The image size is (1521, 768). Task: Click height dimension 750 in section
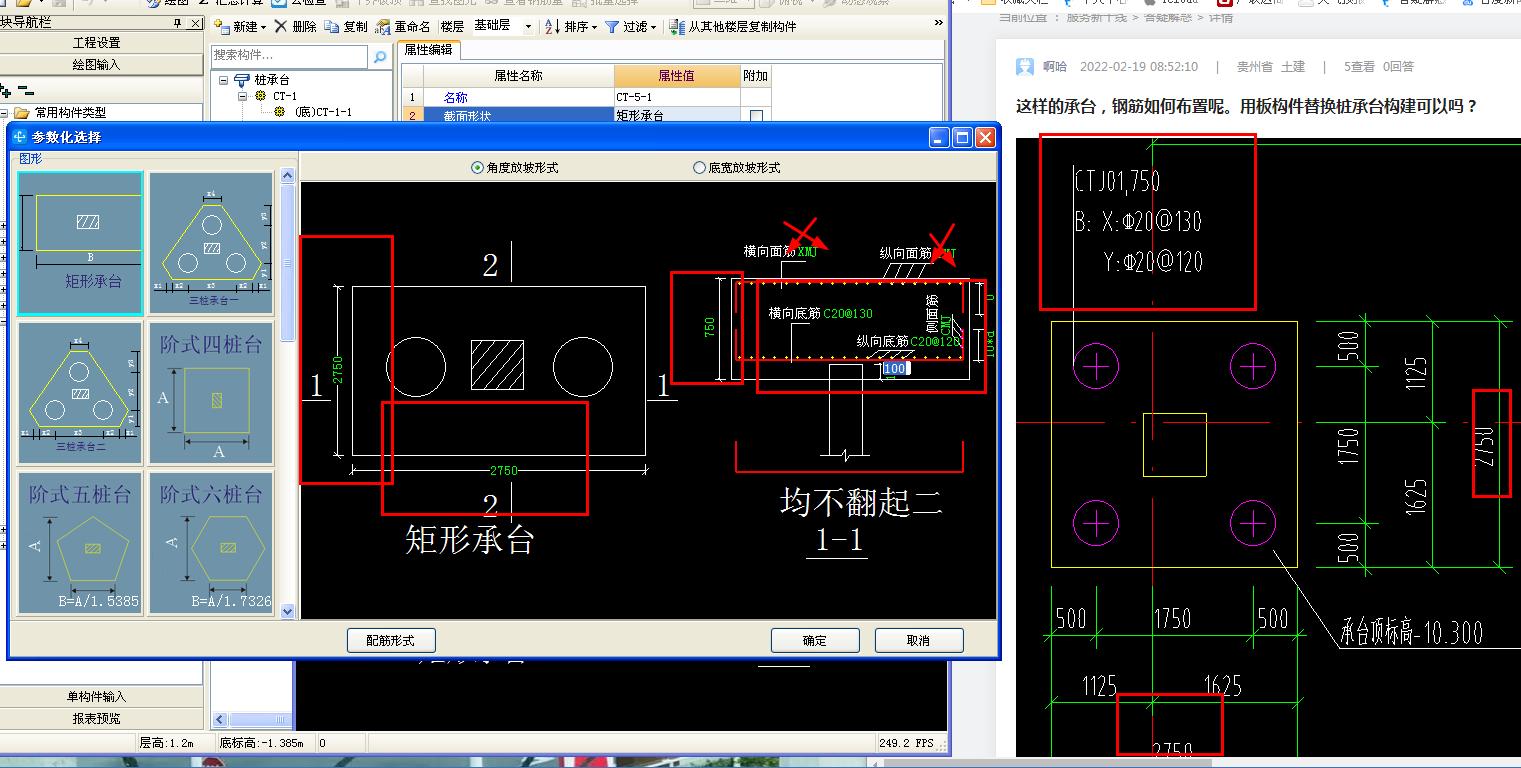click(710, 327)
